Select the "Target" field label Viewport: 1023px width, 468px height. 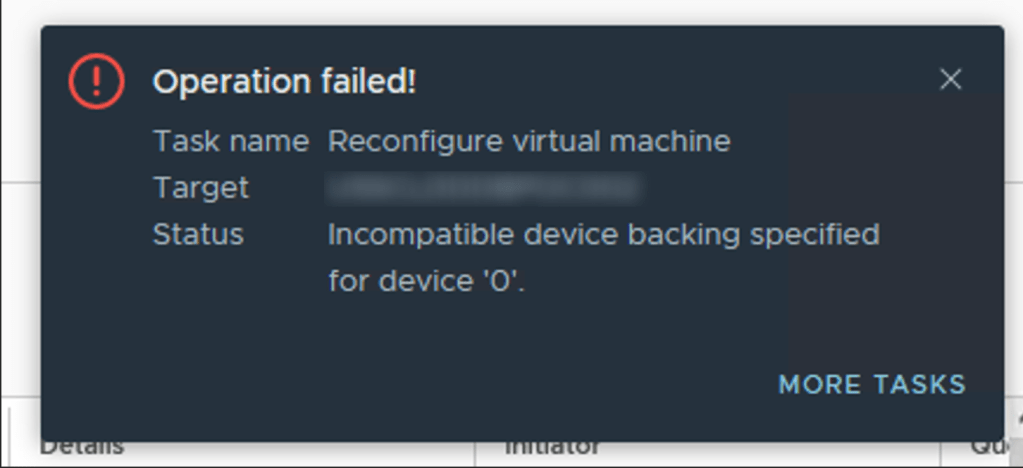coord(200,188)
